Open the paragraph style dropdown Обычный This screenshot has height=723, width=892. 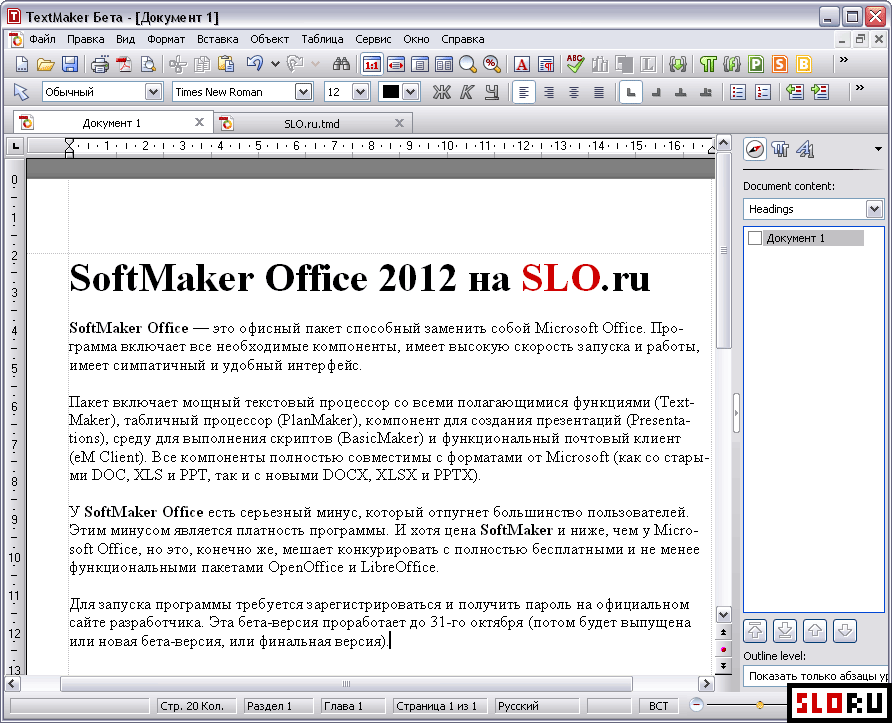pyautogui.click(x=153, y=92)
